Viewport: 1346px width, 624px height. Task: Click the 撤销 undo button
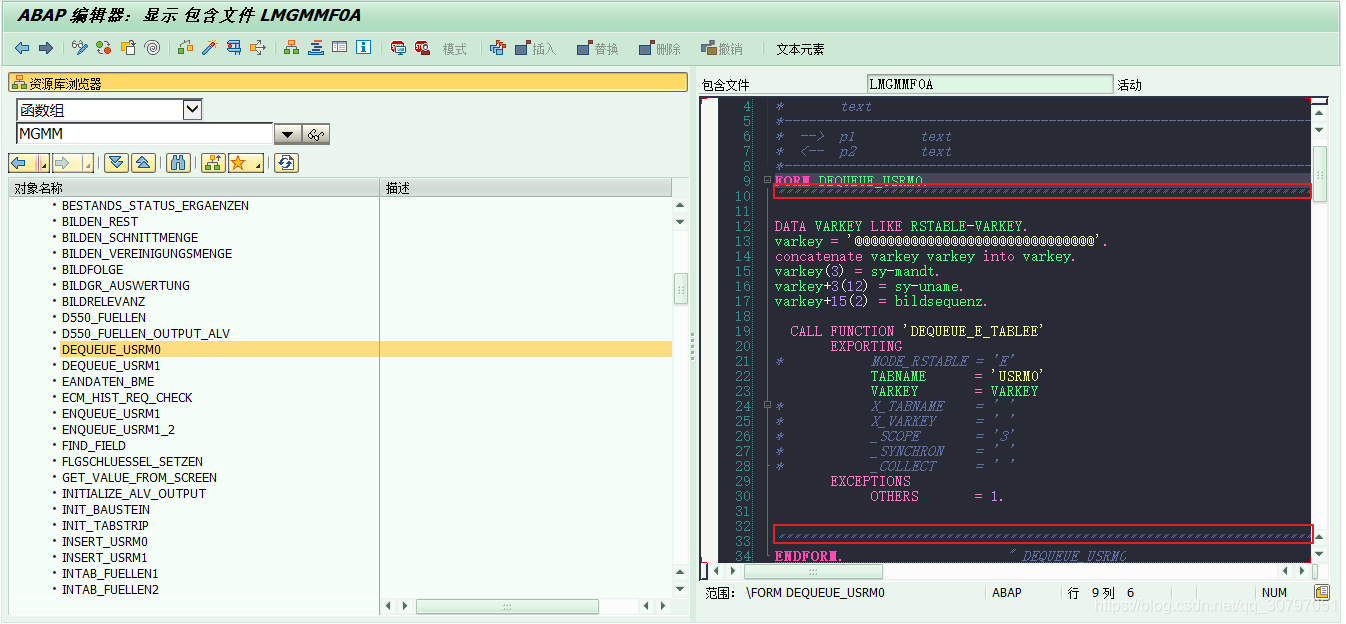click(722, 49)
